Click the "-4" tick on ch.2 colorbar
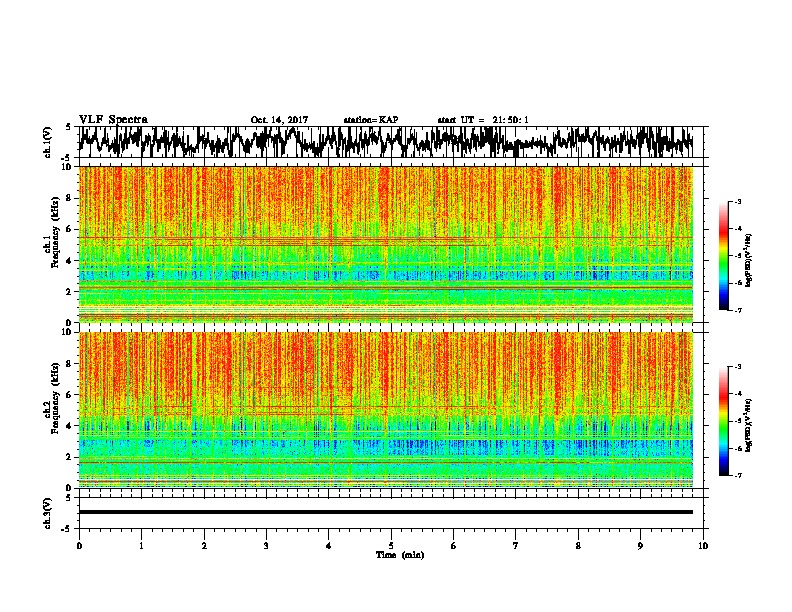Image resolution: width=792 pixels, height=612 pixels. coord(738,394)
